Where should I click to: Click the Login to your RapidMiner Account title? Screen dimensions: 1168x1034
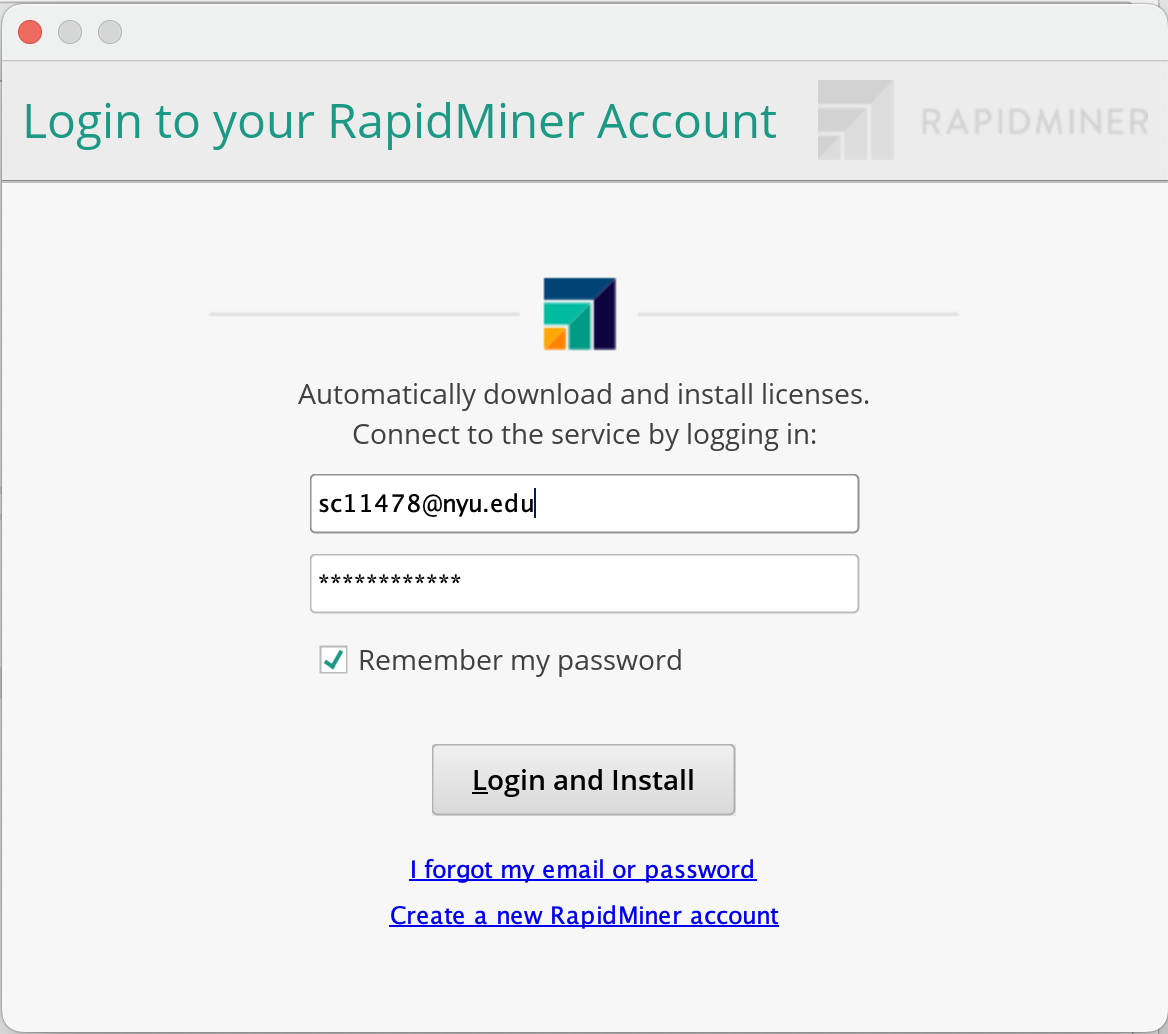coord(399,120)
